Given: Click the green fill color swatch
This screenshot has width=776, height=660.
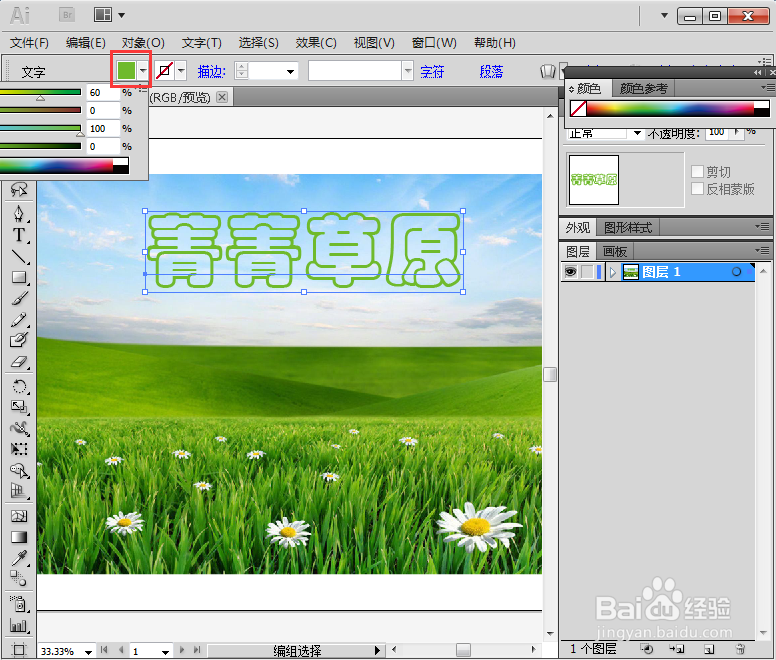Looking at the screenshot, I should pyautogui.click(x=126, y=70).
